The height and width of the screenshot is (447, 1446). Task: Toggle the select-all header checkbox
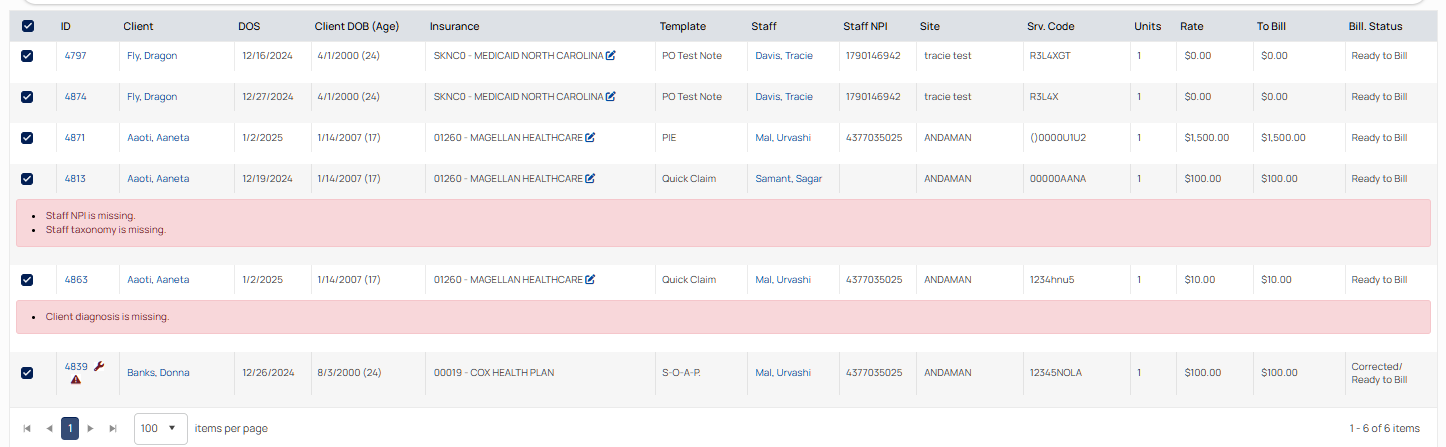click(27, 27)
